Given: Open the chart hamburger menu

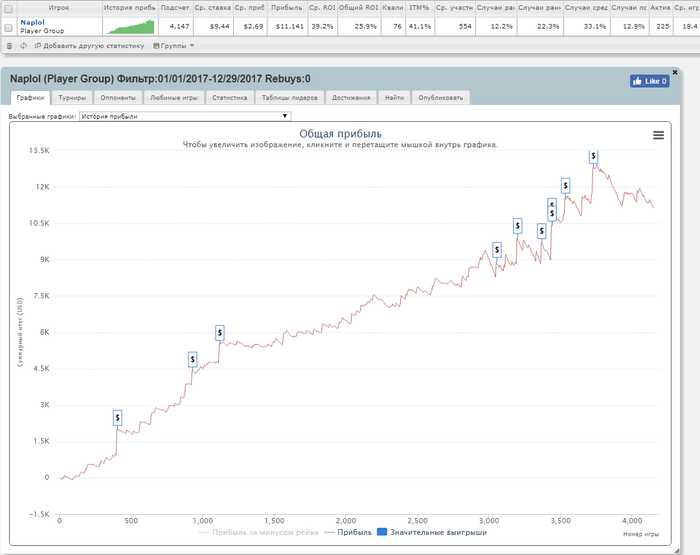Looking at the screenshot, I should pyautogui.click(x=658, y=136).
